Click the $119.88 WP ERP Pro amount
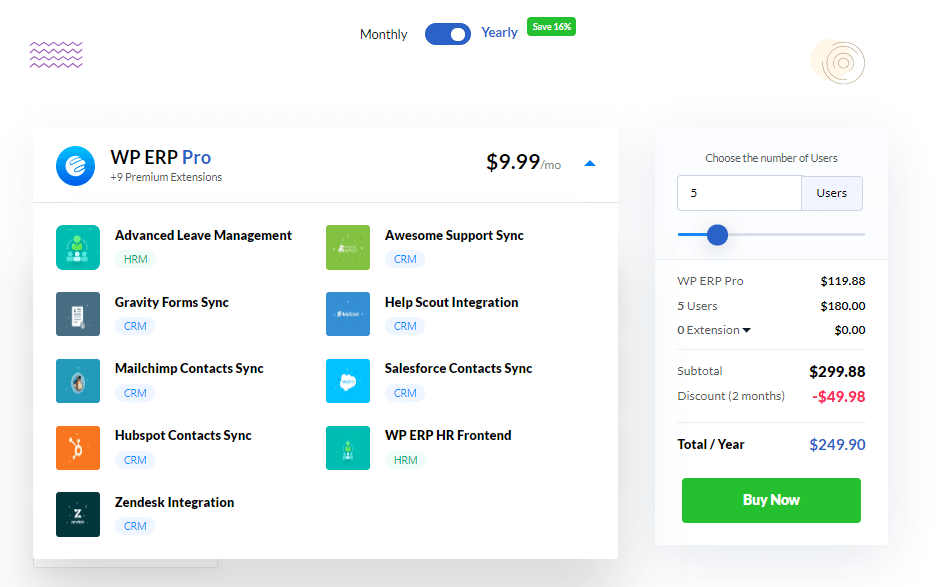Viewport: 938px width, 587px height. coord(843,281)
